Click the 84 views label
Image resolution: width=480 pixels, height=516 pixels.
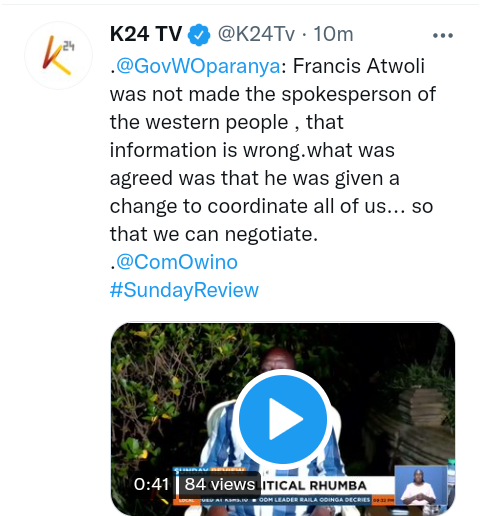point(220,484)
